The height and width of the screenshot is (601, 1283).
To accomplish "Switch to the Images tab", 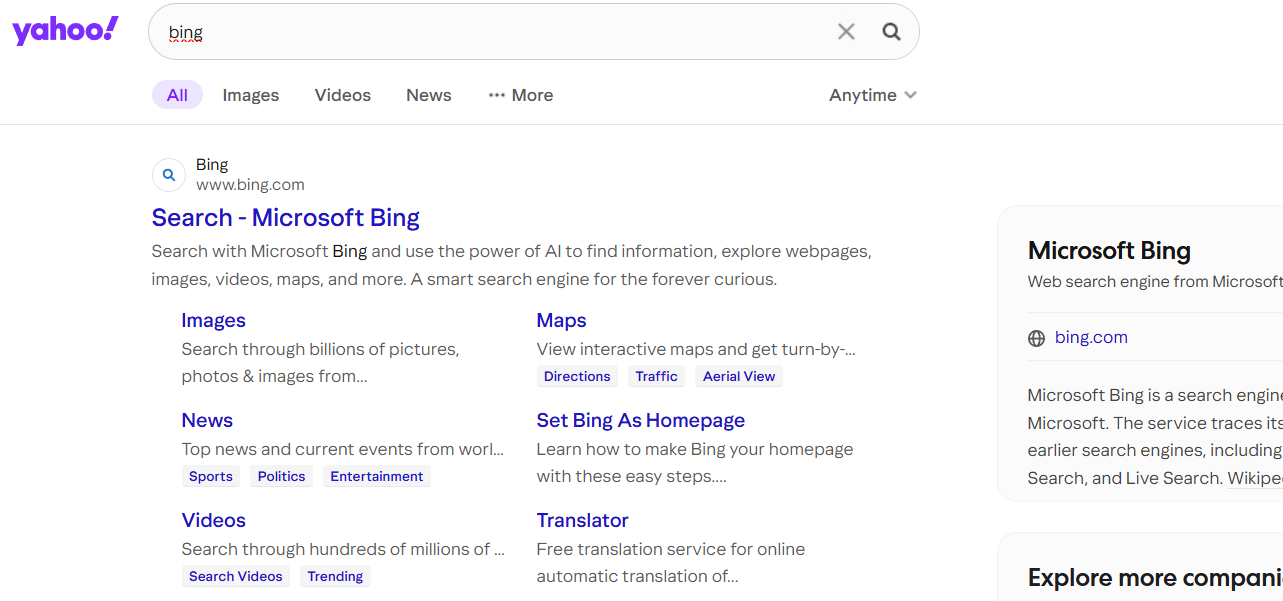I will [251, 95].
